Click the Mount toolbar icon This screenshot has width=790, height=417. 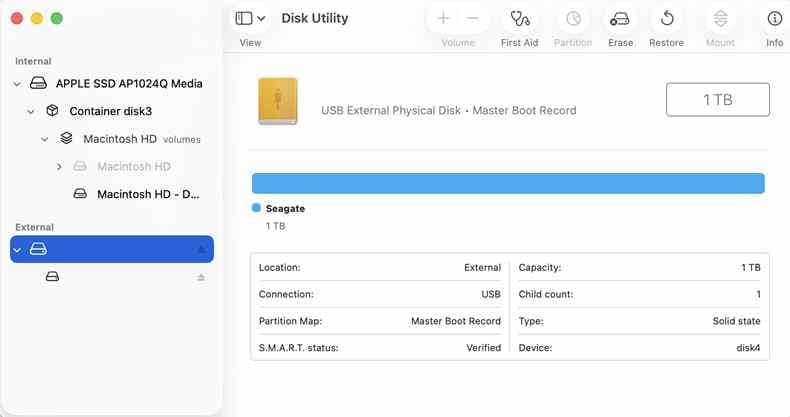(720, 19)
